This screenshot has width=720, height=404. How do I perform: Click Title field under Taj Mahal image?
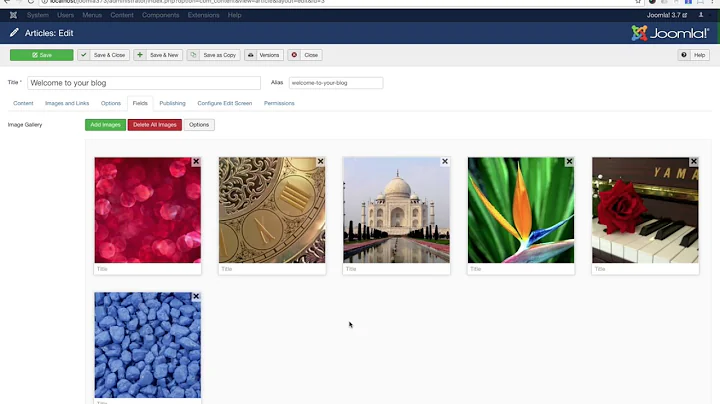tap(396, 269)
